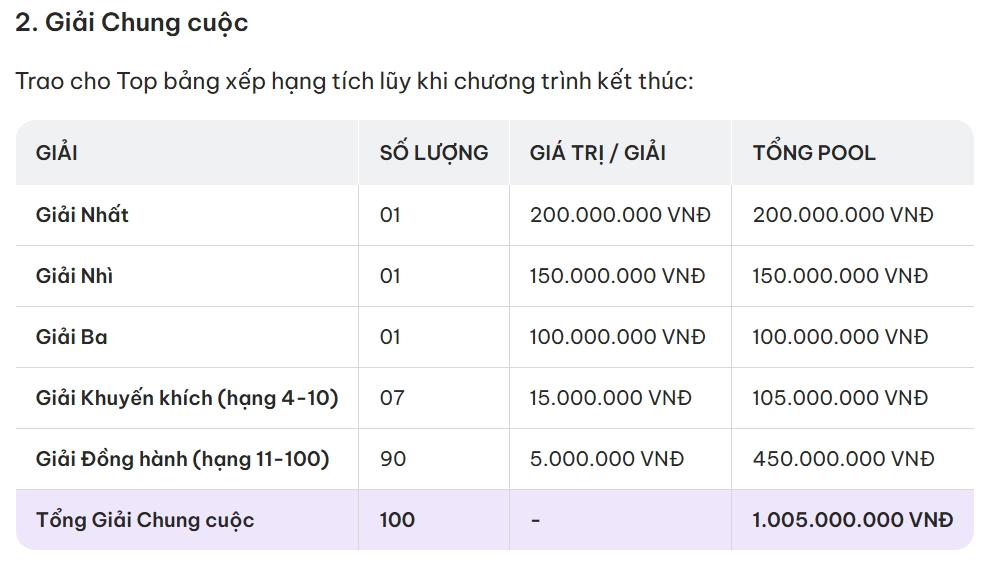
Task: Click total quantity '100'
Action: (397, 520)
